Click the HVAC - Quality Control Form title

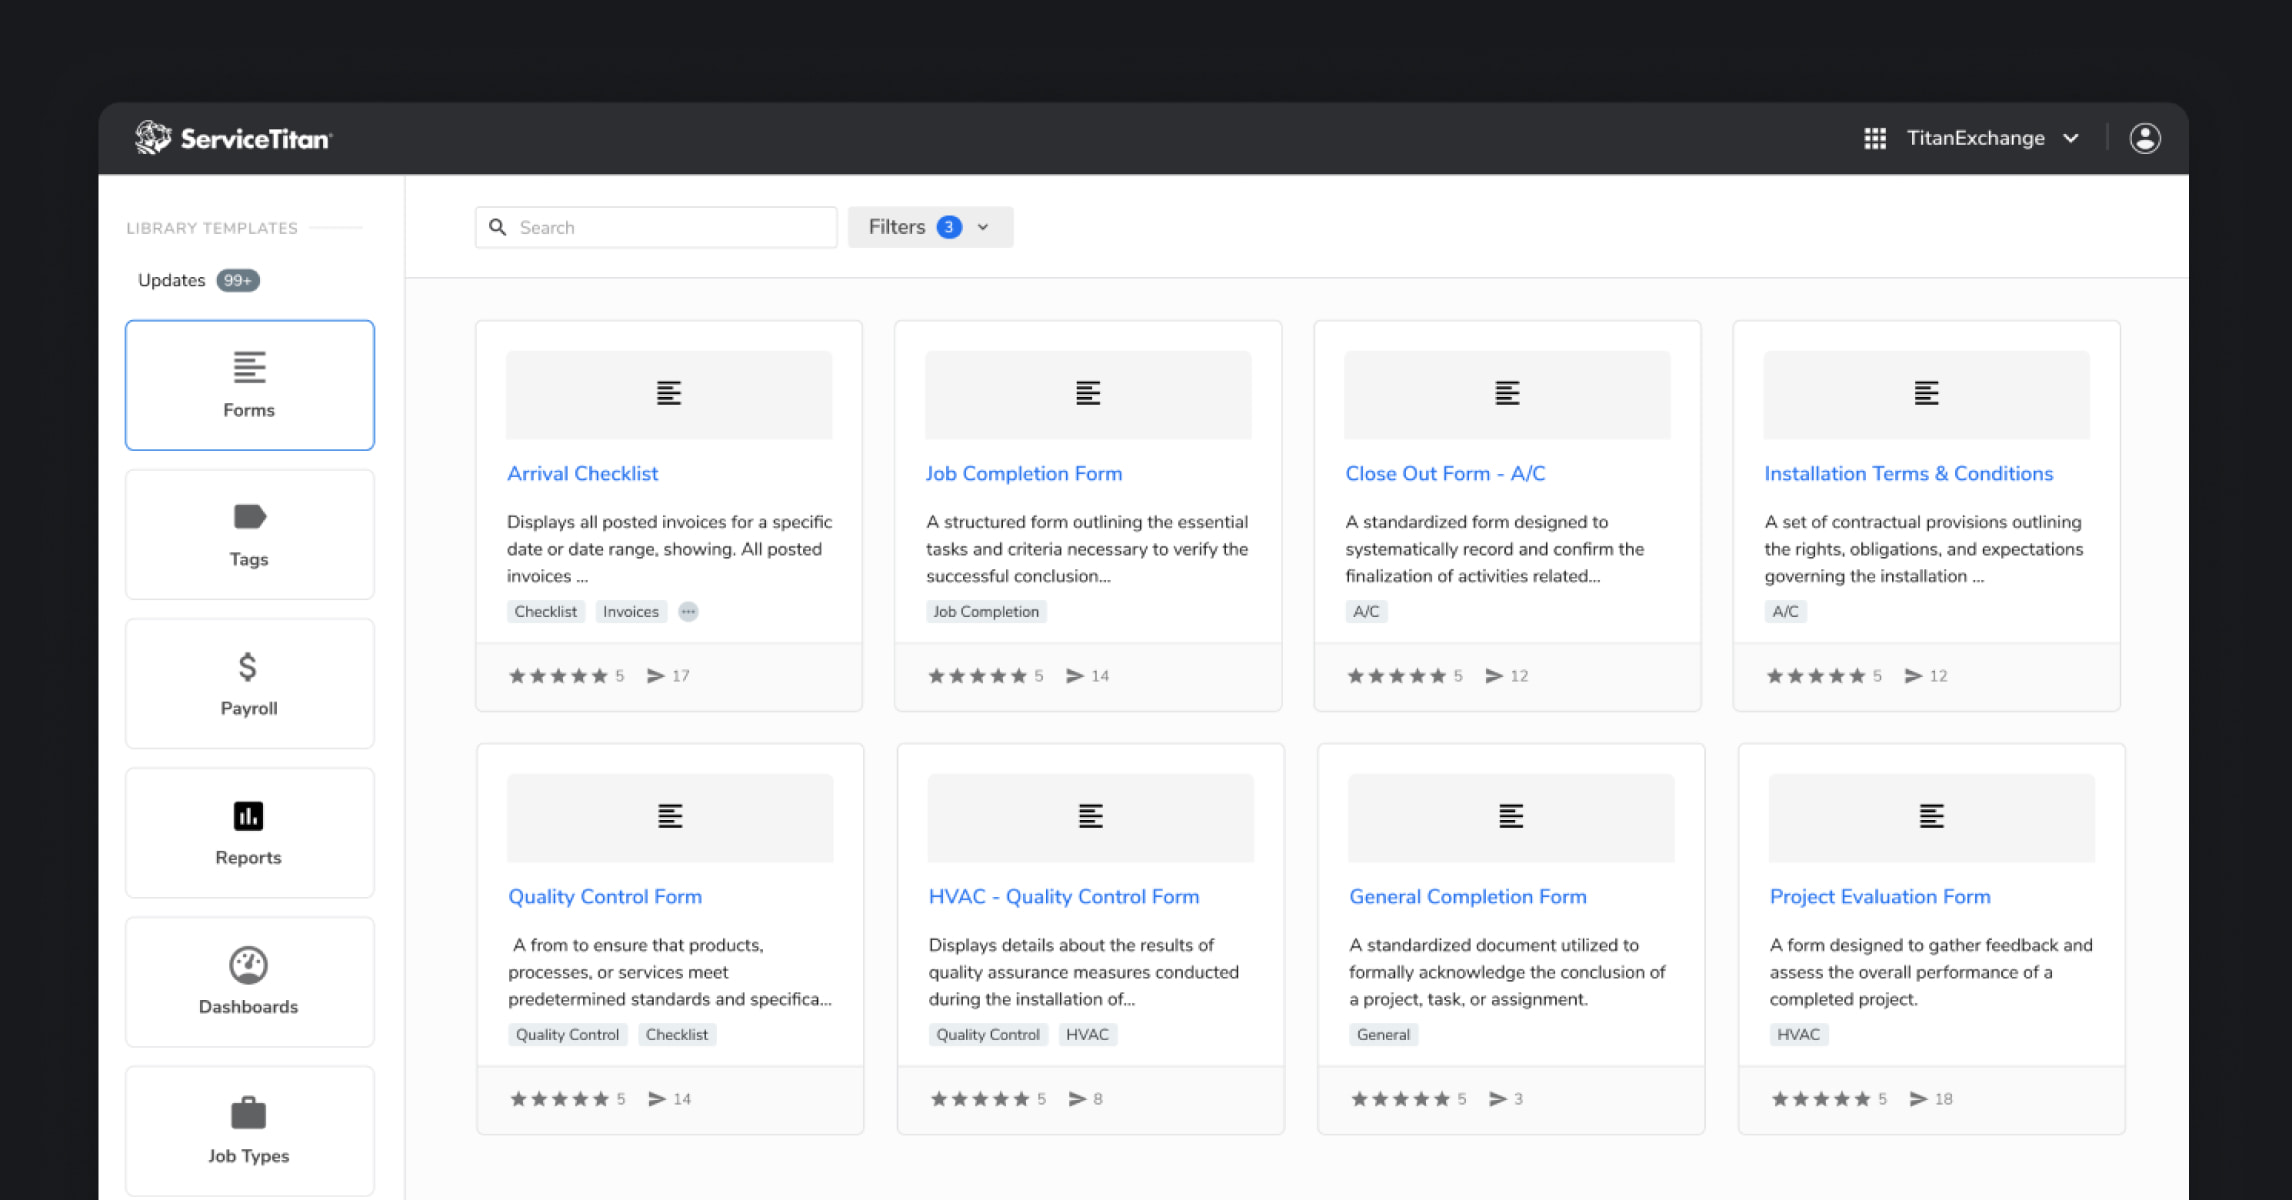pos(1063,896)
